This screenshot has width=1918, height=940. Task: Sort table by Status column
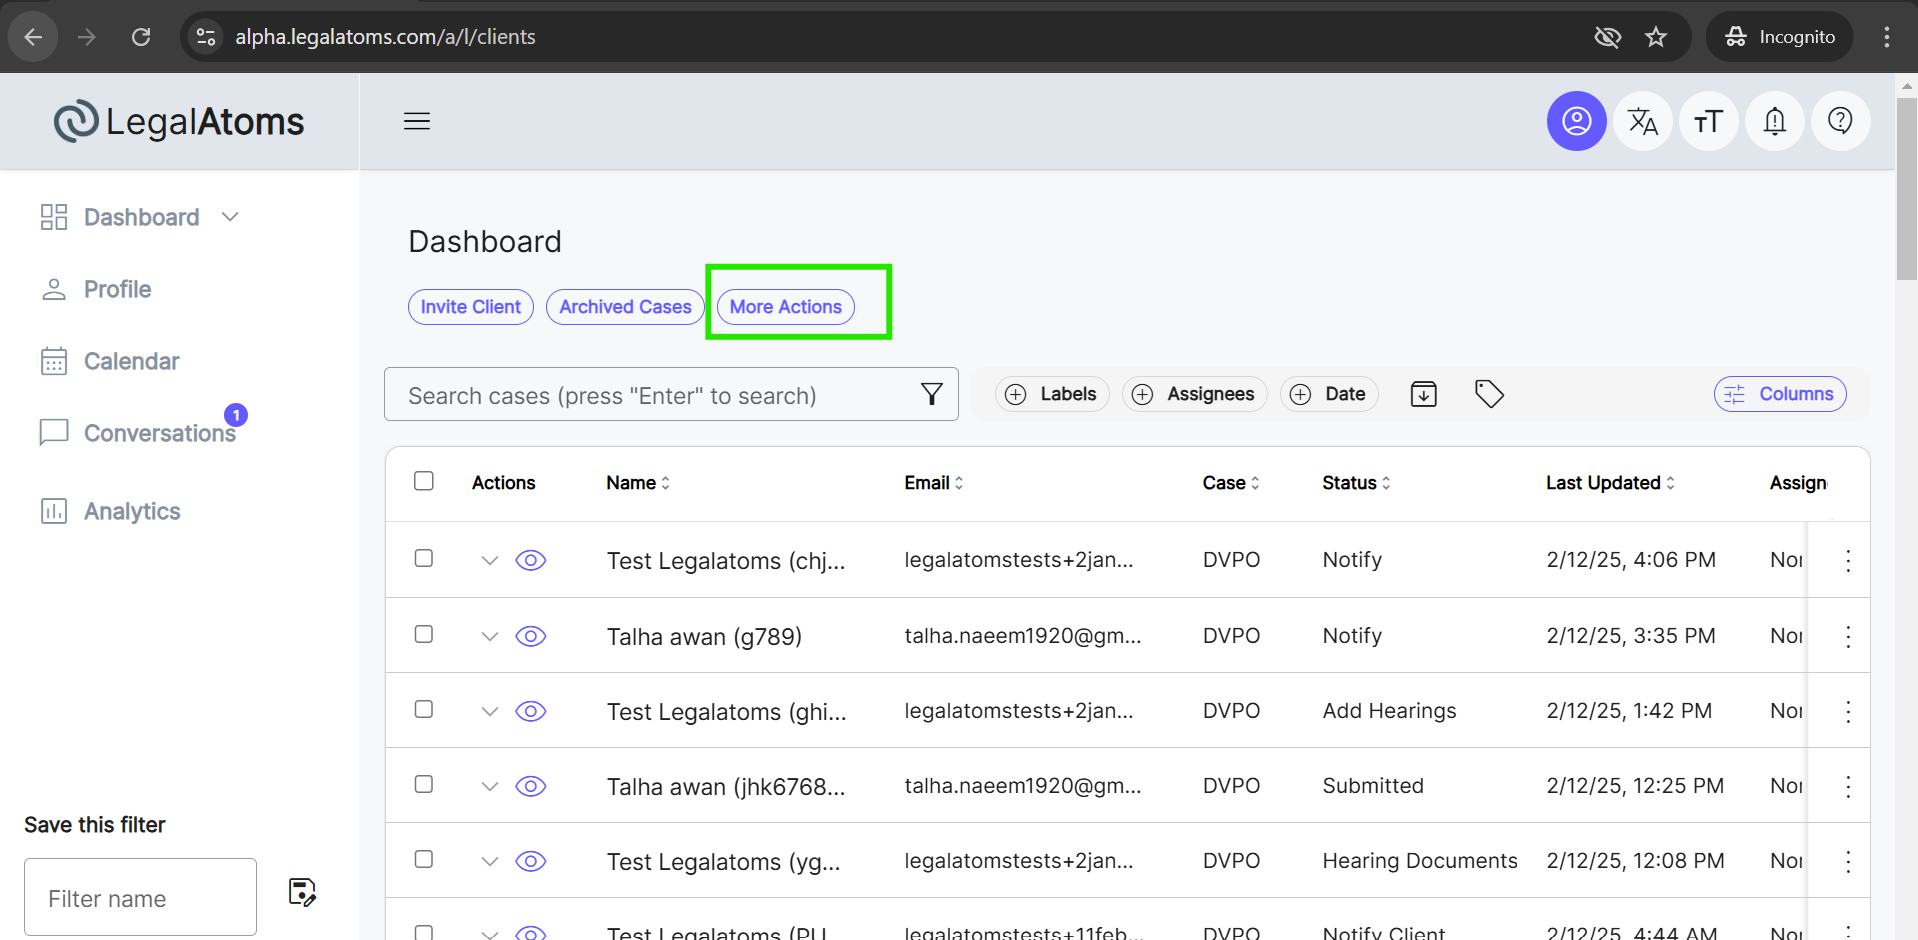coord(1356,483)
